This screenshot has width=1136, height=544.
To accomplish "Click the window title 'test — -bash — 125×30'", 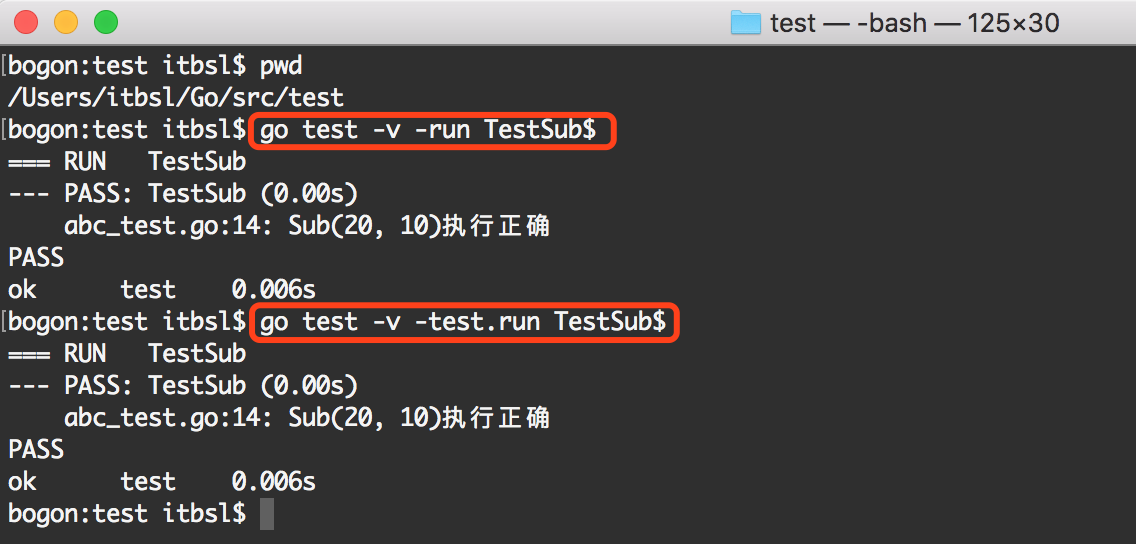I will [914, 23].
